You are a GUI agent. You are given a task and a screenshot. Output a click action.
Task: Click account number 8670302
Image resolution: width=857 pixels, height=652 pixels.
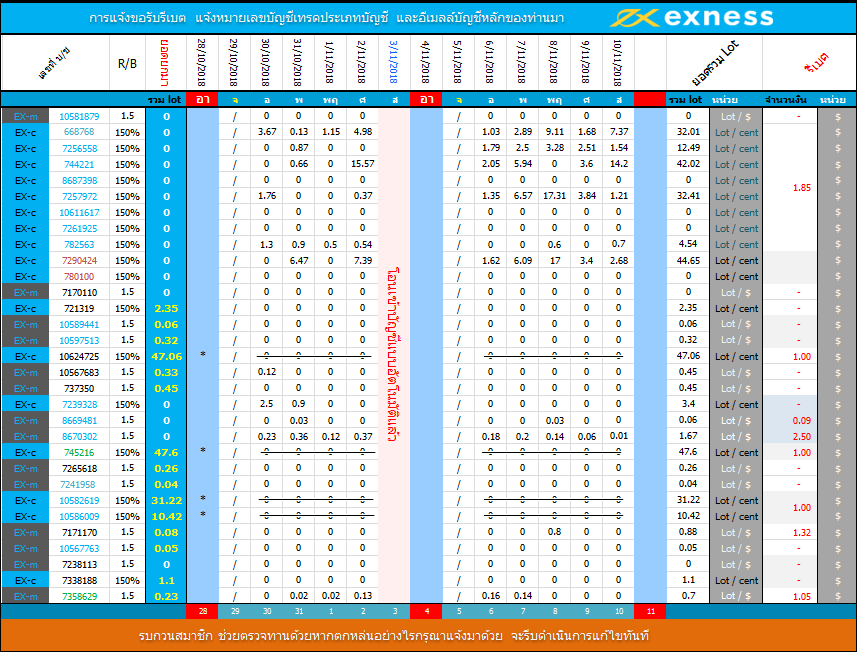click(79, 437)
